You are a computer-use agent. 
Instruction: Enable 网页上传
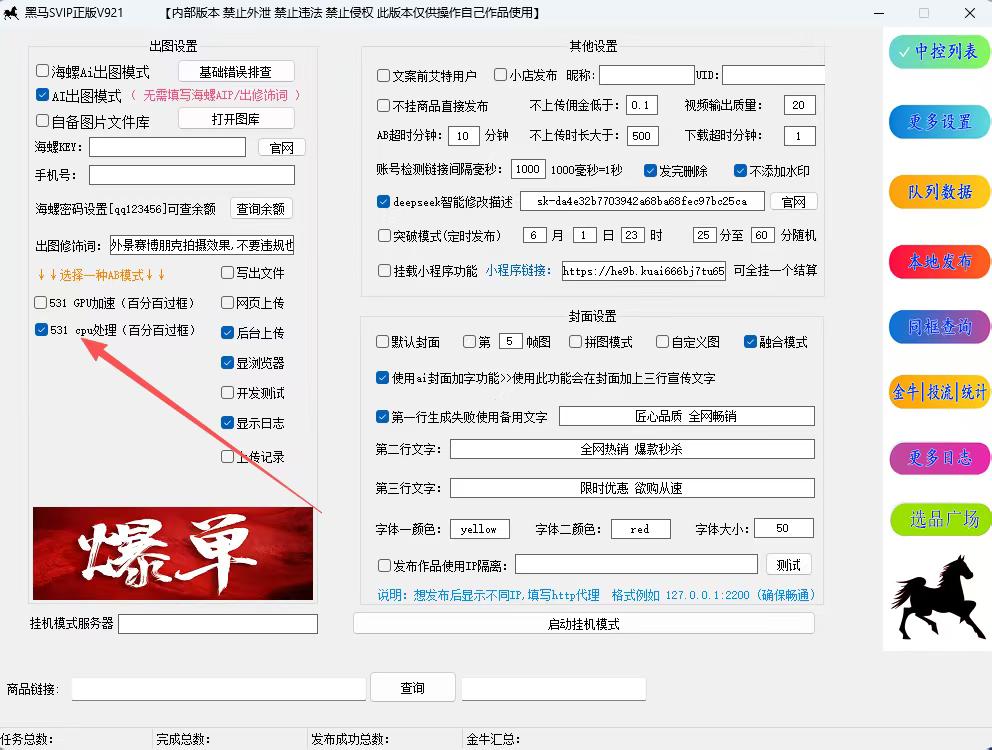click(x=228, y=303)
